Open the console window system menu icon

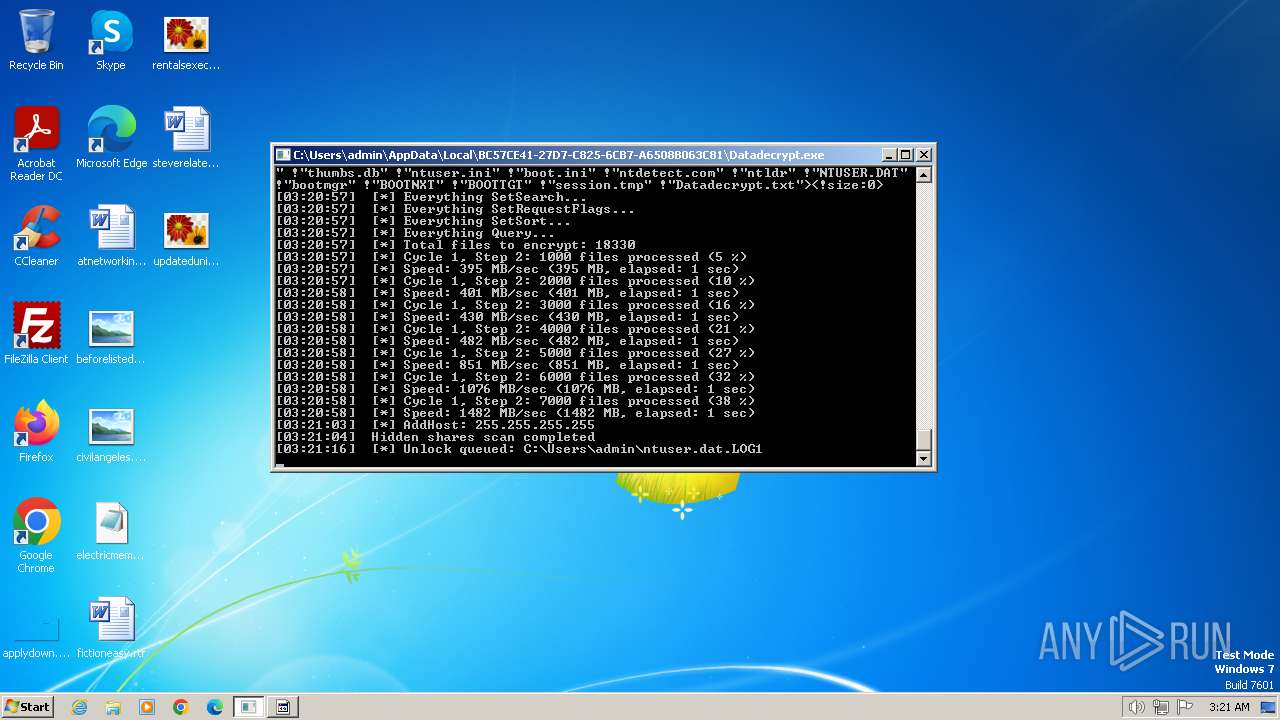point(284,155)
